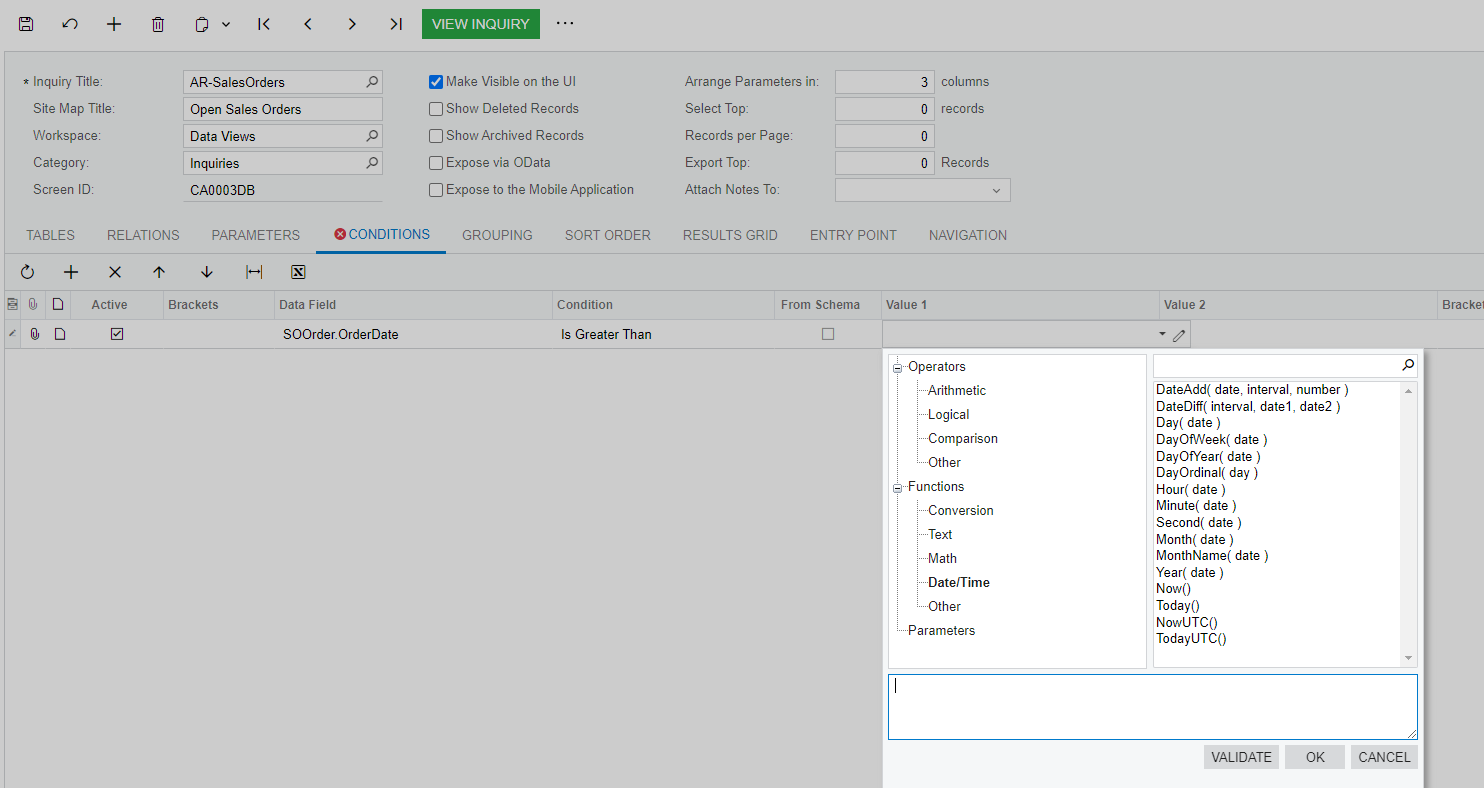The image size is (1484, 788).
Task: Switch to the RESULTS GRID tab
Action: coord(730,235)
